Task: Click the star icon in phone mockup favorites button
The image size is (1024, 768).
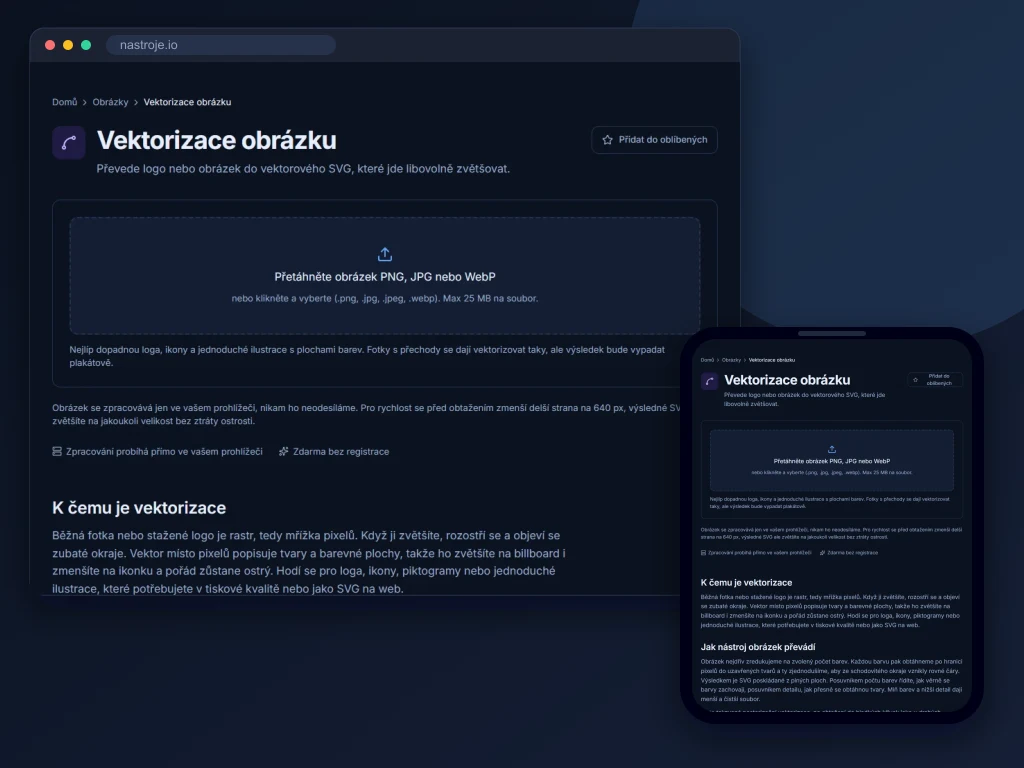Action: point(915,379)
